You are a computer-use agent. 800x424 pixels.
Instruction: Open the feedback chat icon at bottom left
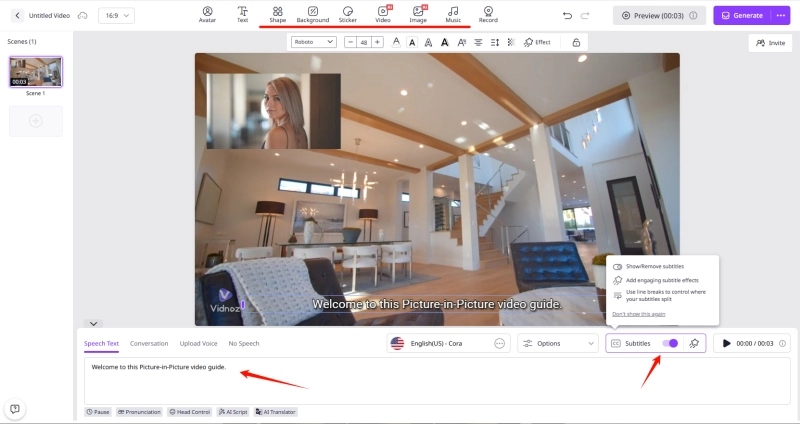point(15,409)
